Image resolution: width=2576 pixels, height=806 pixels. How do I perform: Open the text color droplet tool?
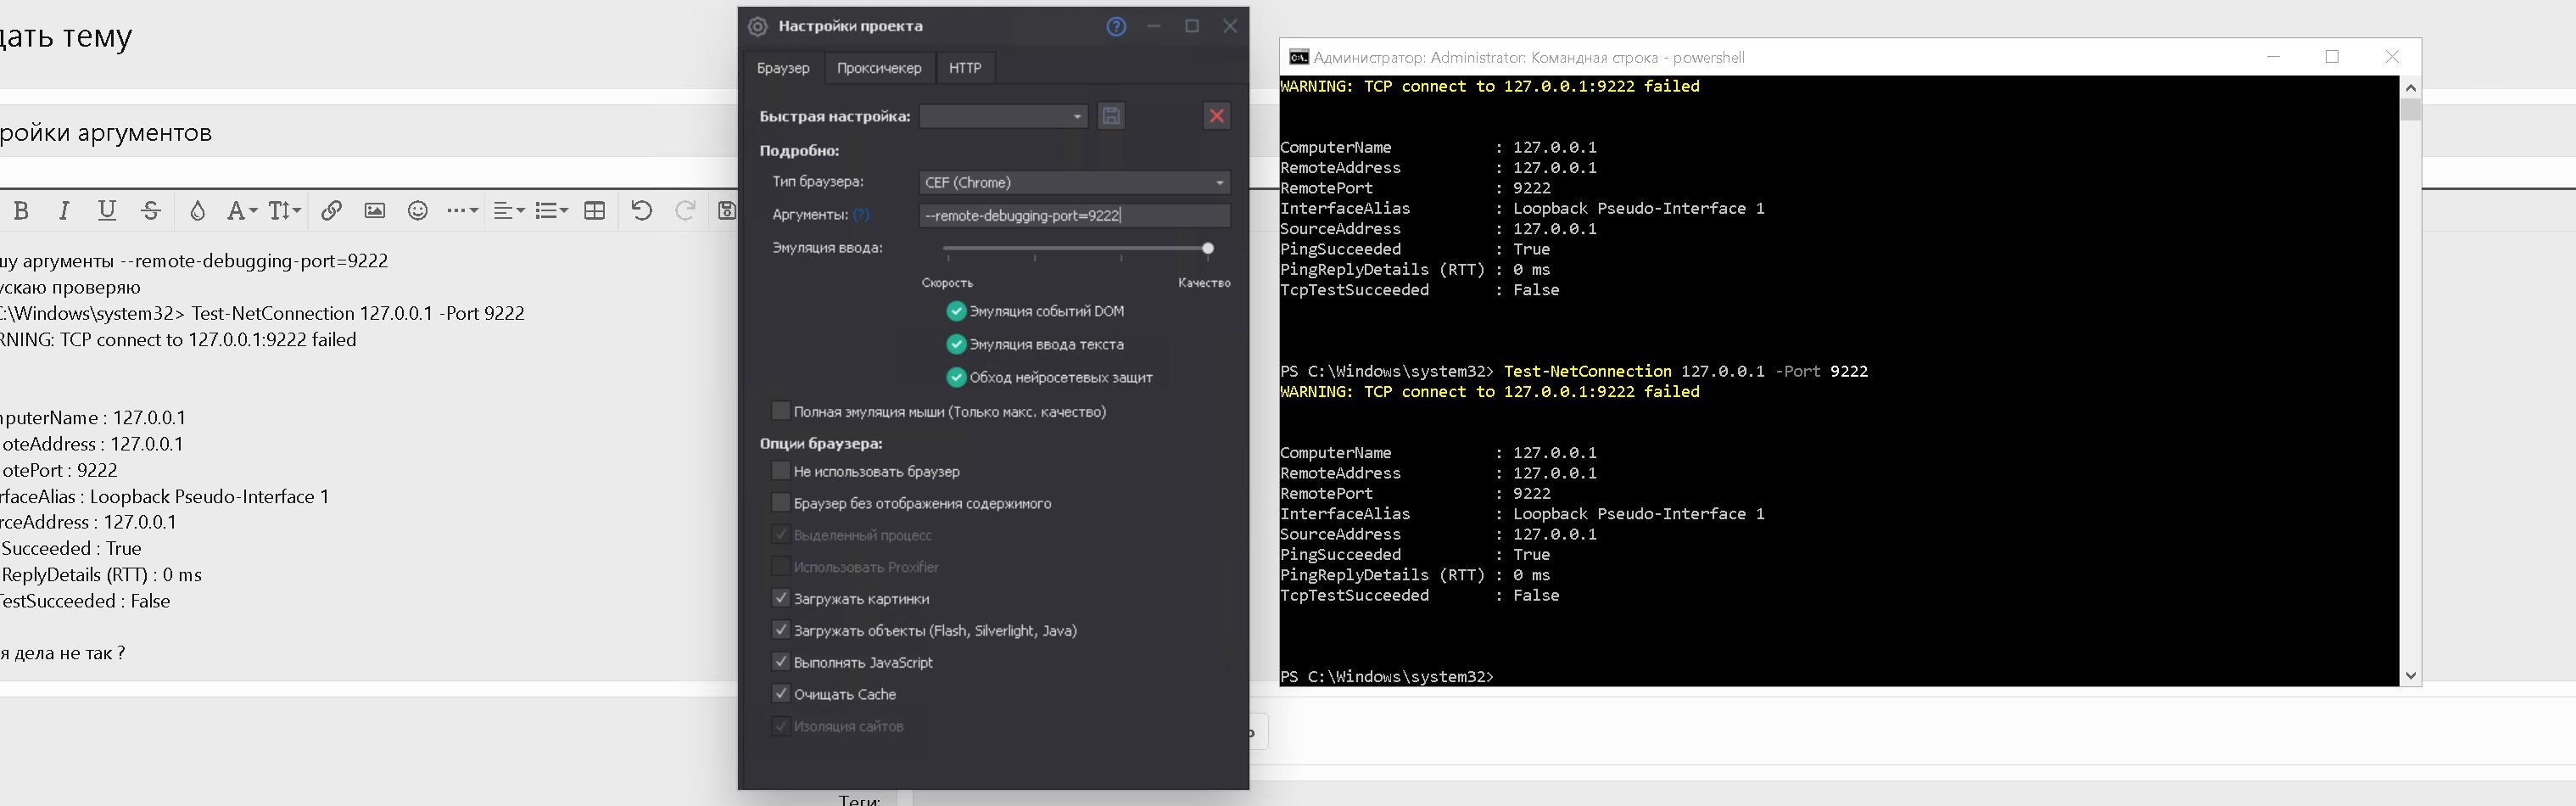tap(197, 210)
